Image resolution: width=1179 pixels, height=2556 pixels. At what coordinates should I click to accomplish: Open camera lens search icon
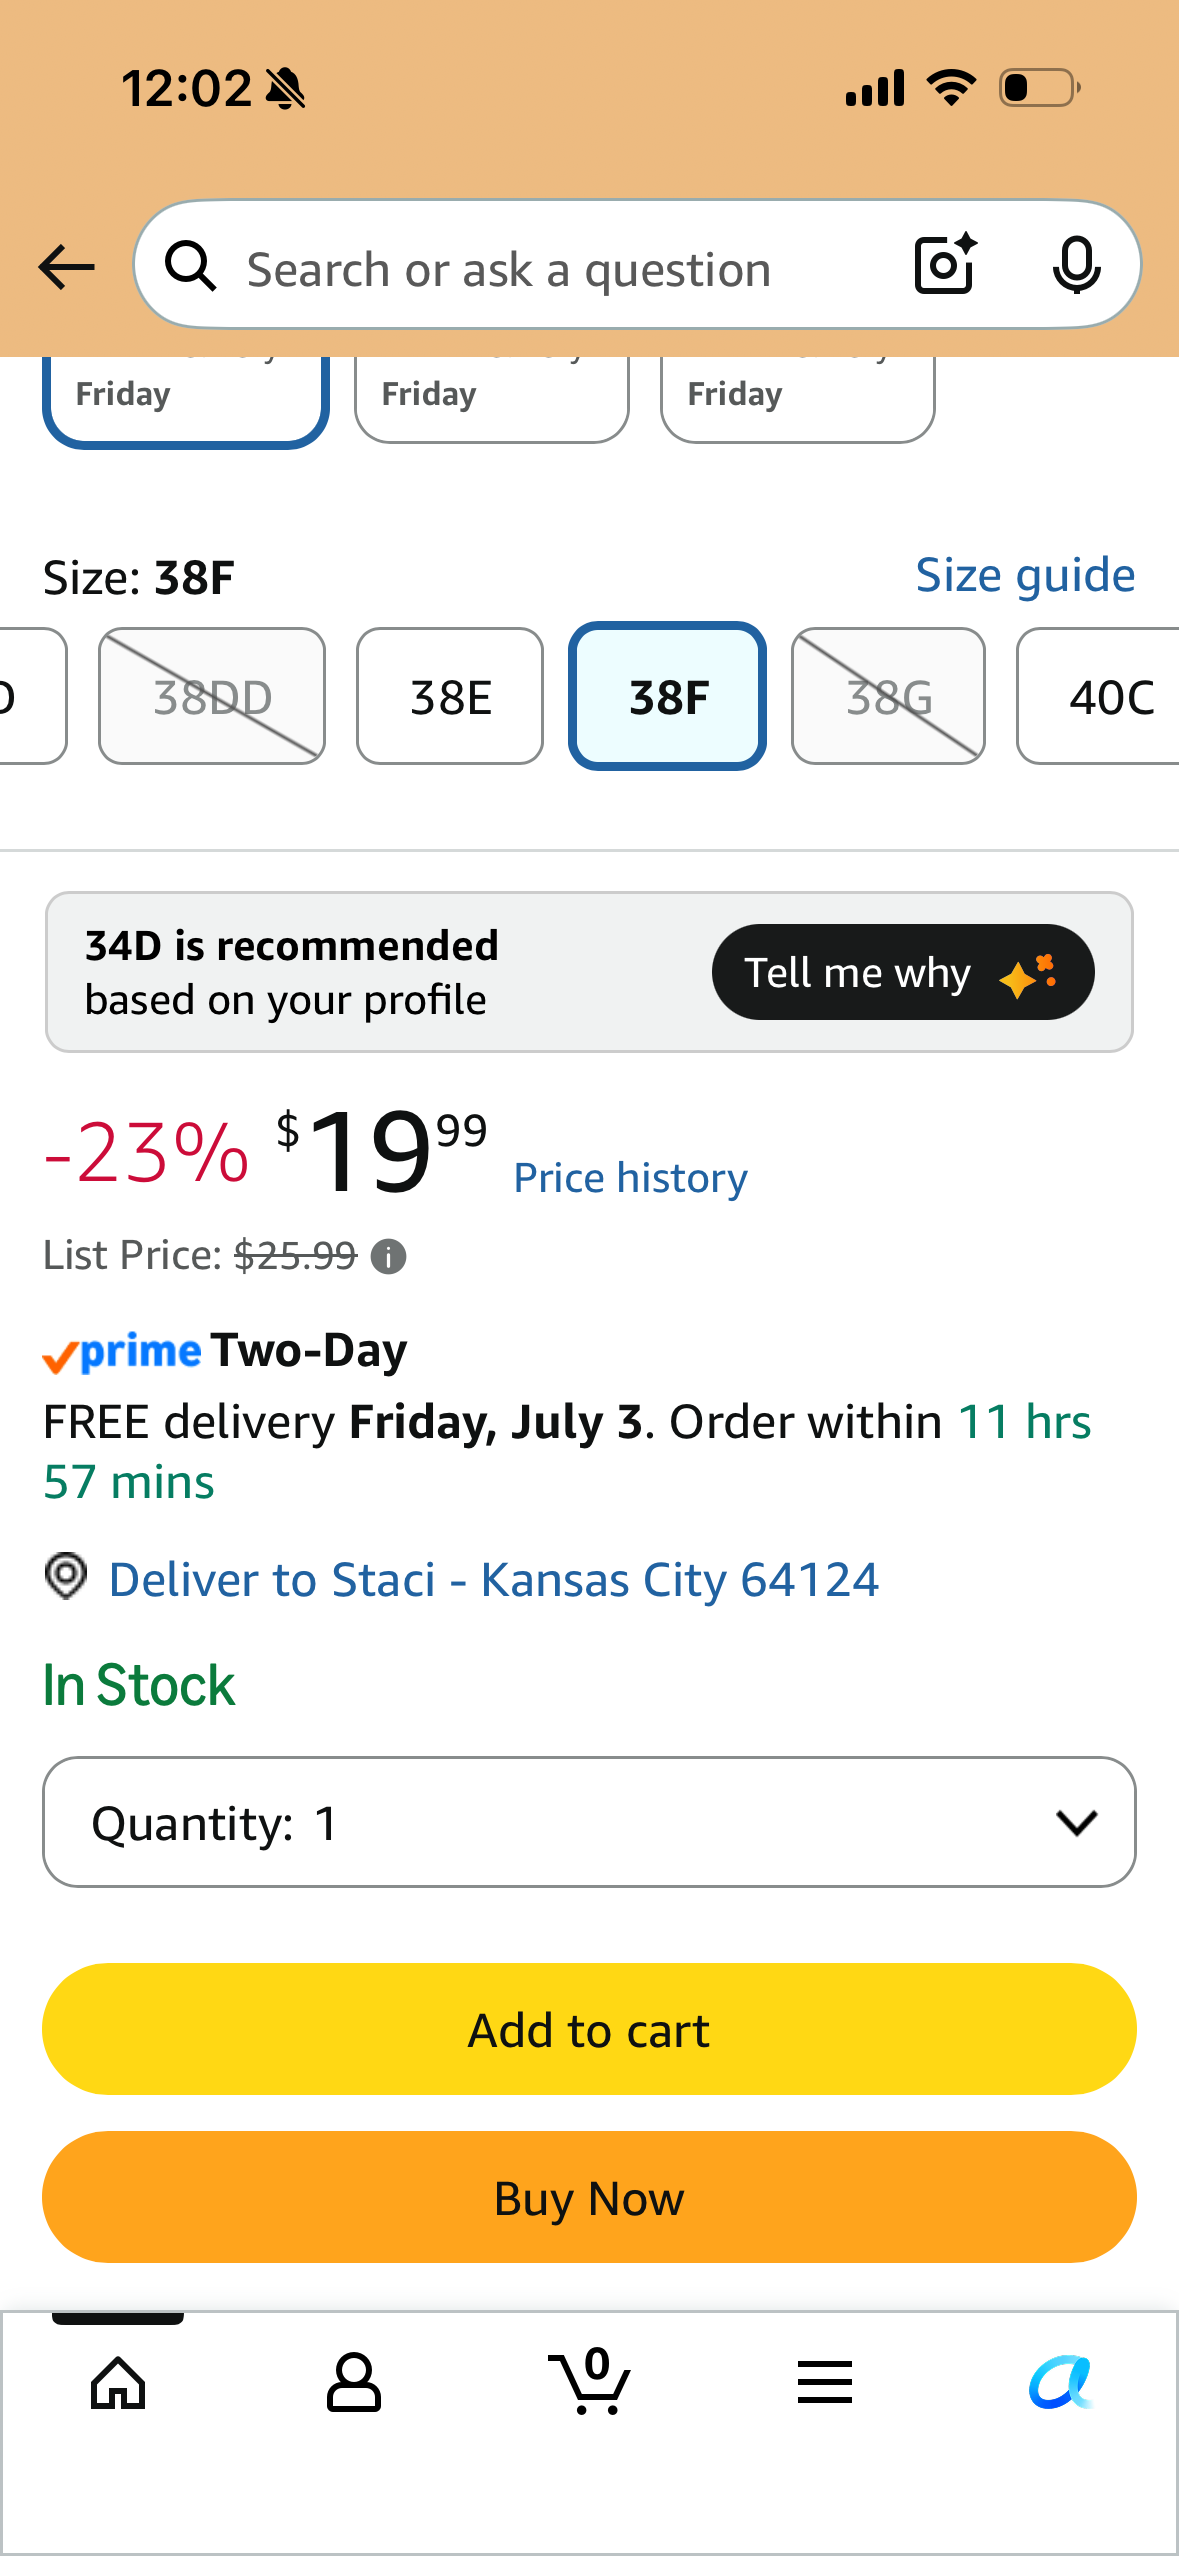945,265
